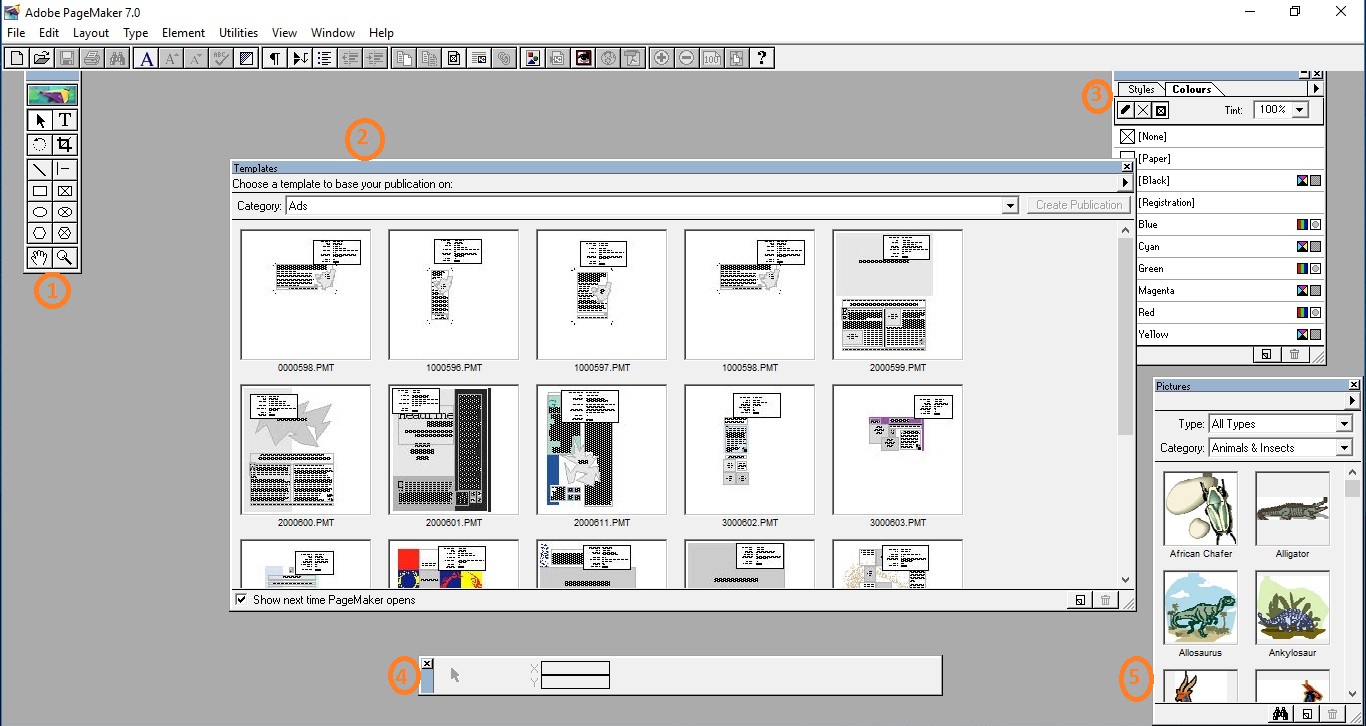Viewport: 1366px width, 726px height.
Task: Click the Bulleted List toolbar icon
Action: [x=324, y=57]
